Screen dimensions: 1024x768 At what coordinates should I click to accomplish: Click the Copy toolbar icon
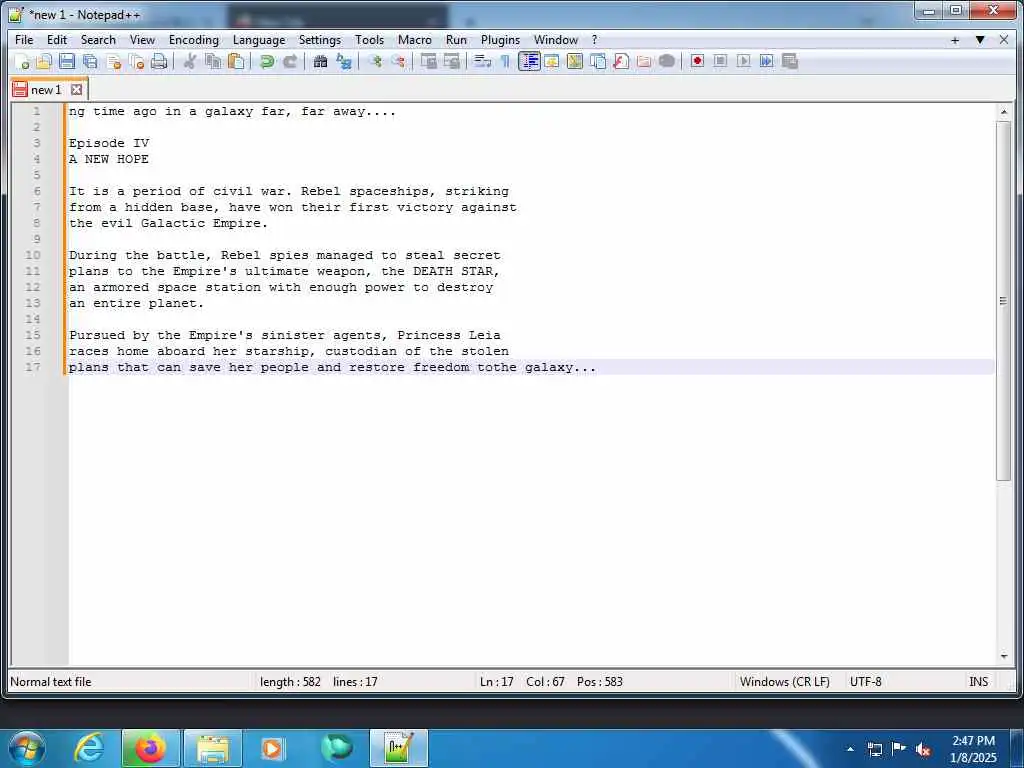click(213, 61)
